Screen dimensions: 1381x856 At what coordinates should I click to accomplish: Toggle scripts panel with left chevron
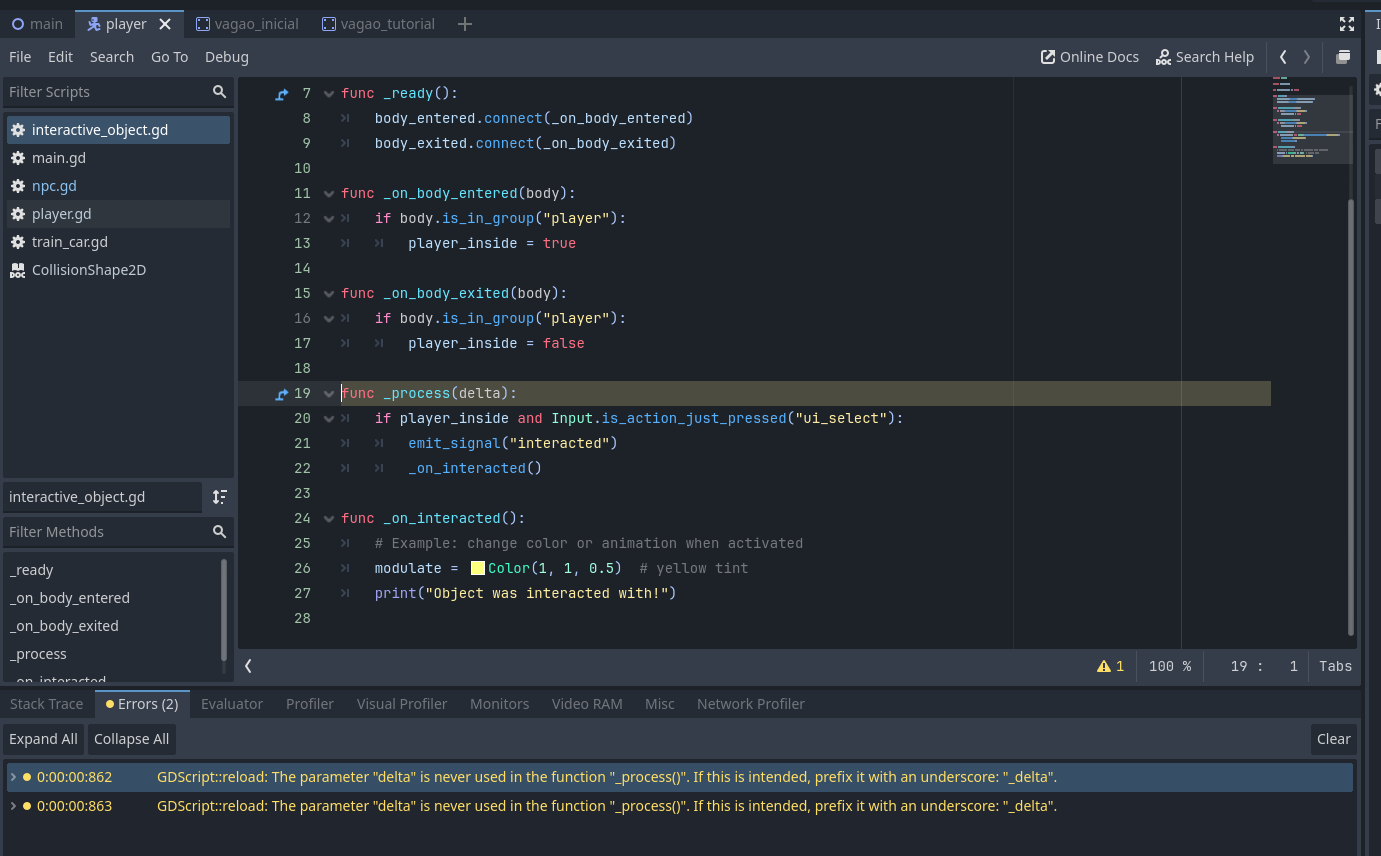coord(248,666)
